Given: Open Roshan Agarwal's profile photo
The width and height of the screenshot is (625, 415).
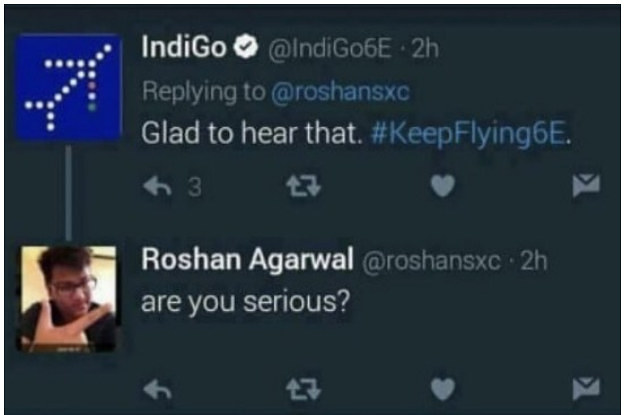Looking at the screenshot, I should click(67, 299).
